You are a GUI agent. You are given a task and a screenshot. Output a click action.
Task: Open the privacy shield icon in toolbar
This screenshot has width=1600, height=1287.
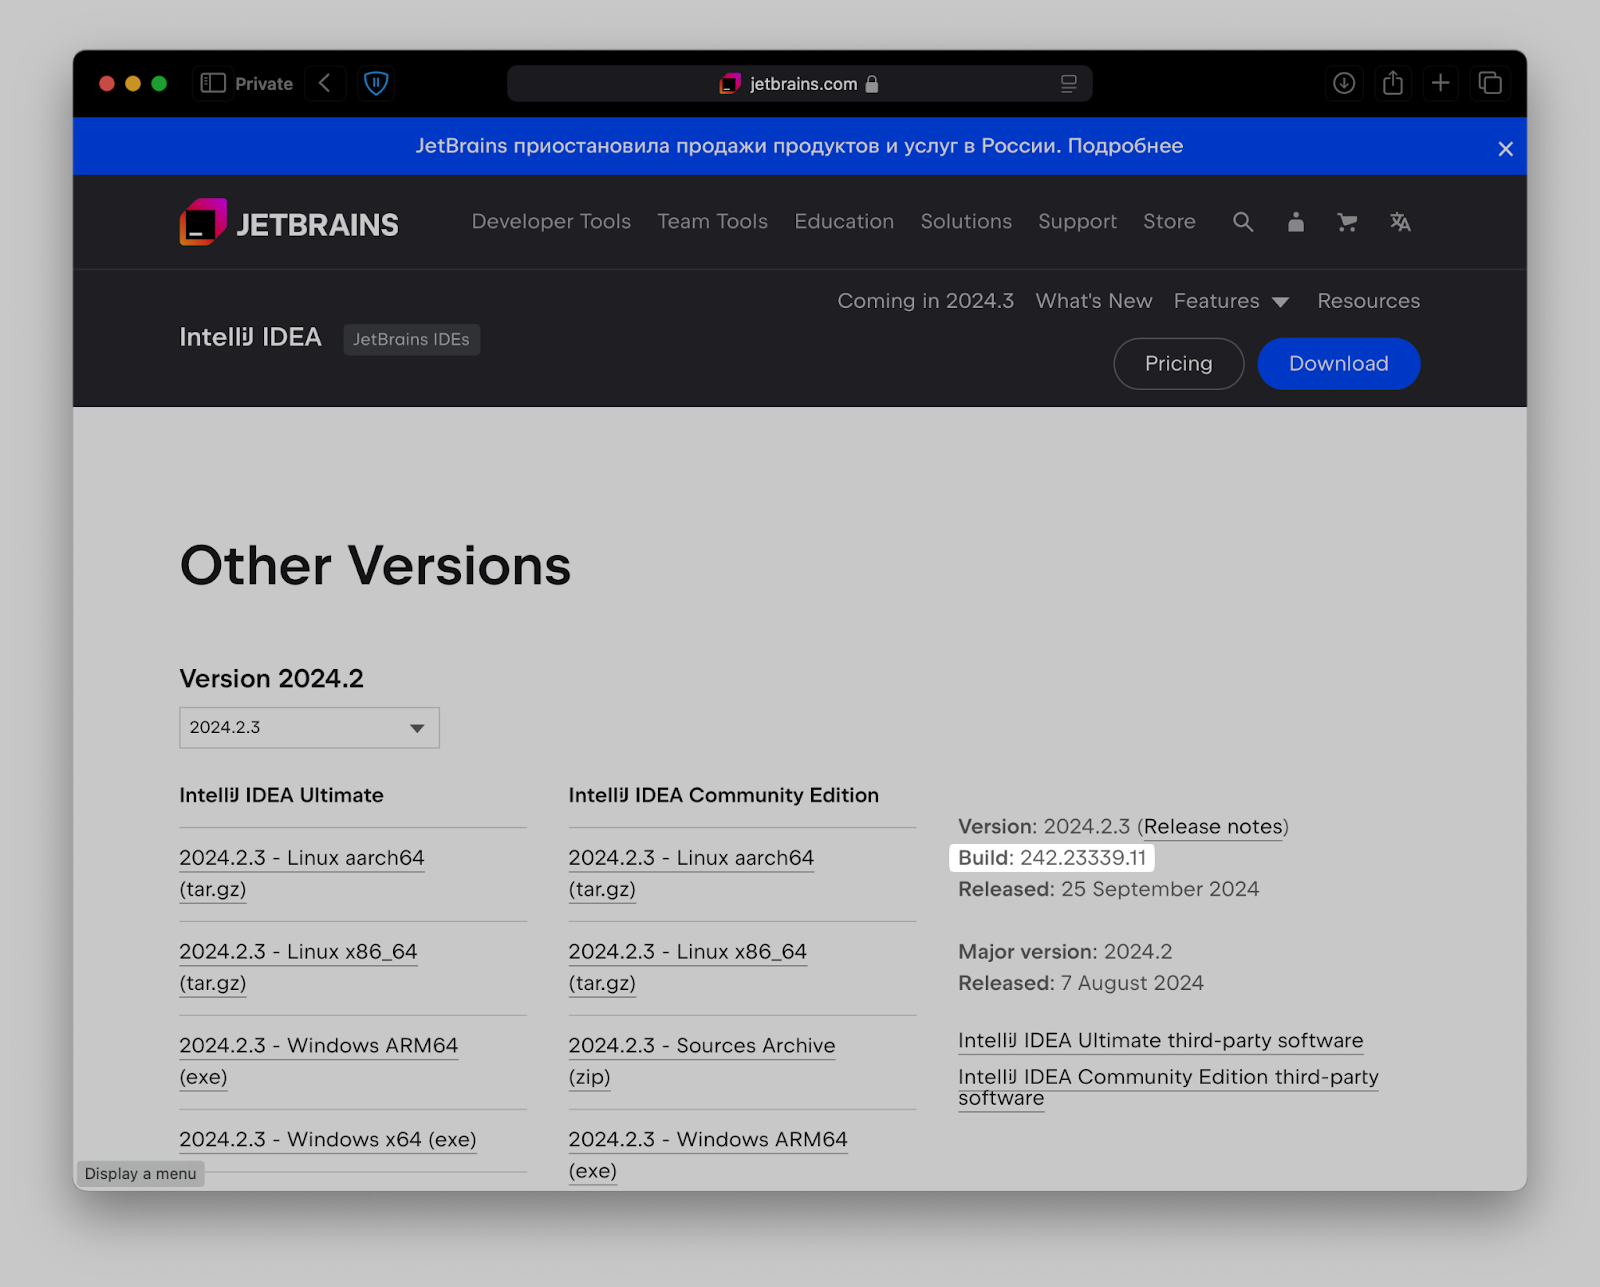click(376, 83)
